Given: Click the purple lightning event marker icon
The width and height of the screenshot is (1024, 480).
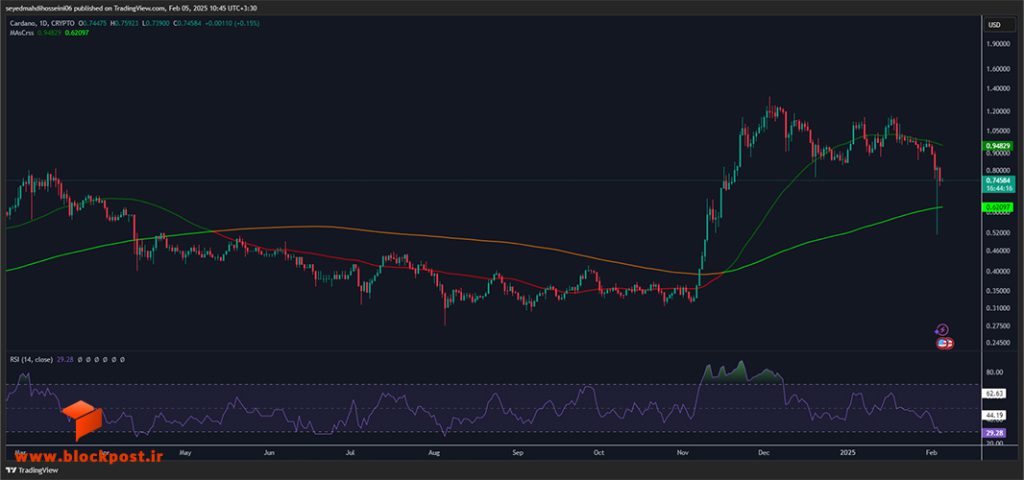Looking at the screenshot, I should [x=942, y=330].
